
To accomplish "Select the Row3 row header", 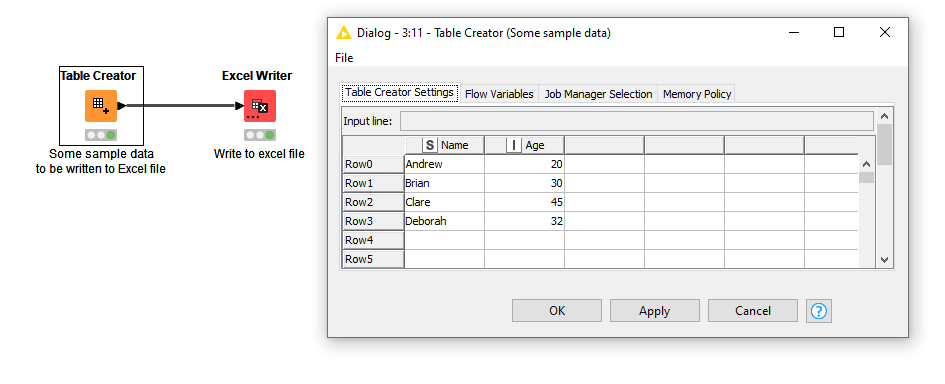I will (x=374, y=221).
